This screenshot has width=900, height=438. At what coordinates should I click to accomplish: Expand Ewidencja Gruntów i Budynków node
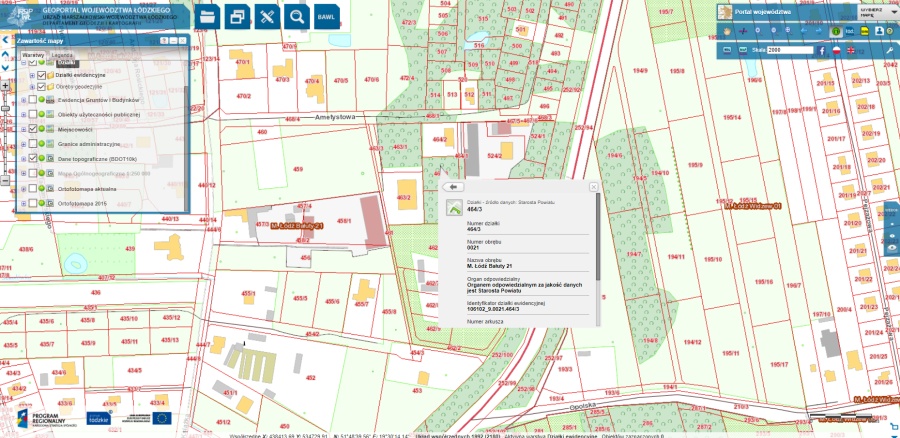(24, 100)
